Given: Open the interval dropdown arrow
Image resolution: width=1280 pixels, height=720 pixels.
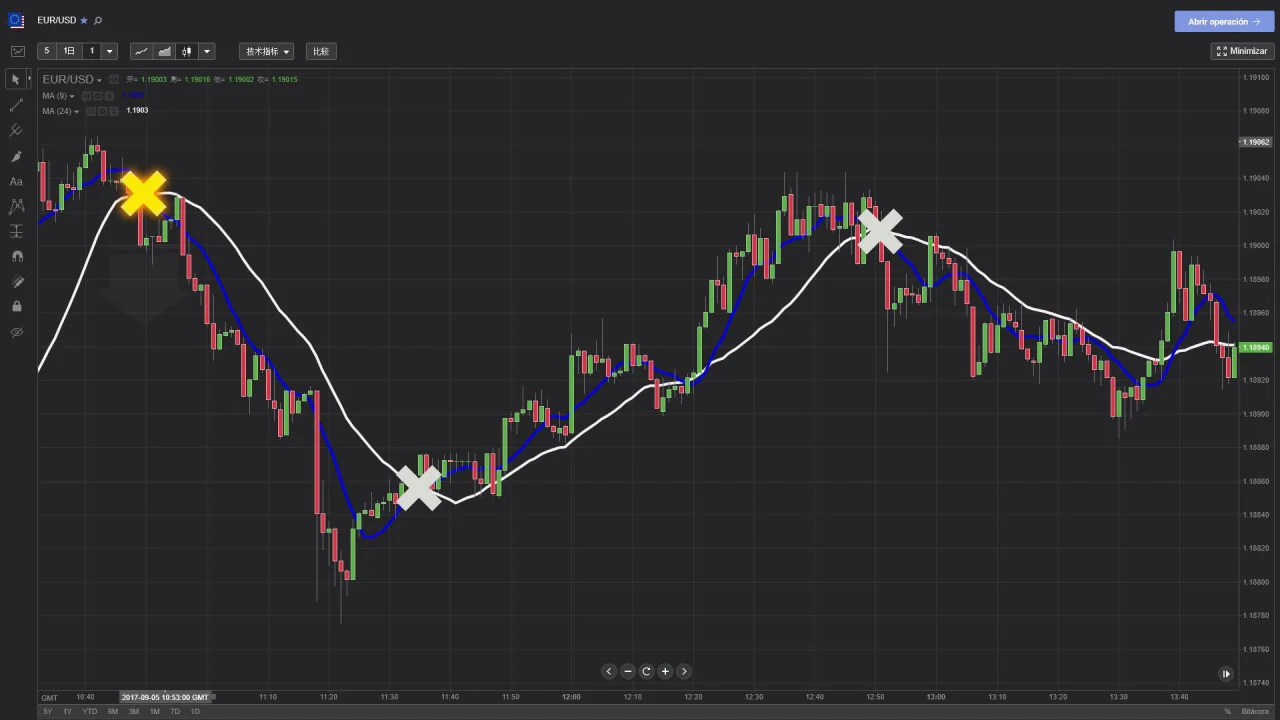Looking at the screenshot, I should click(109, 51).
